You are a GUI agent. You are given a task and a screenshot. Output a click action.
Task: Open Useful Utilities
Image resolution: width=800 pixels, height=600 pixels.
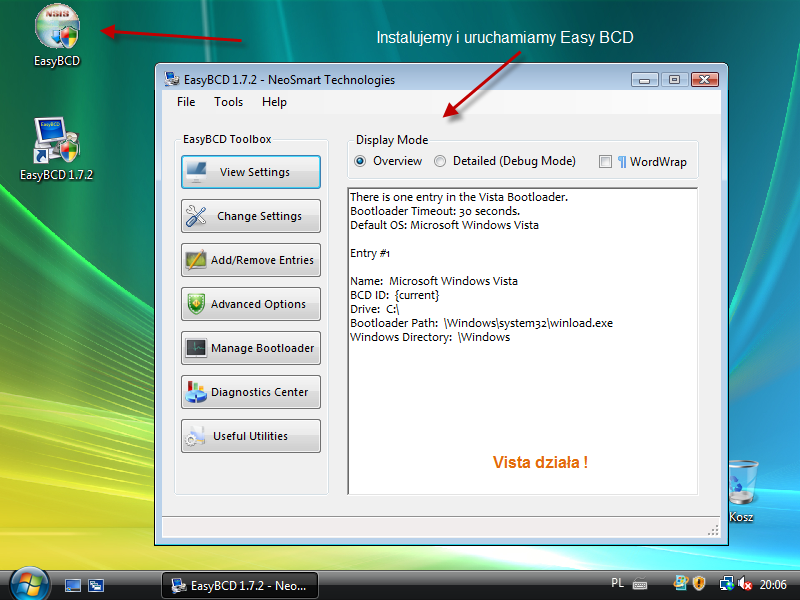pos(251,436)
